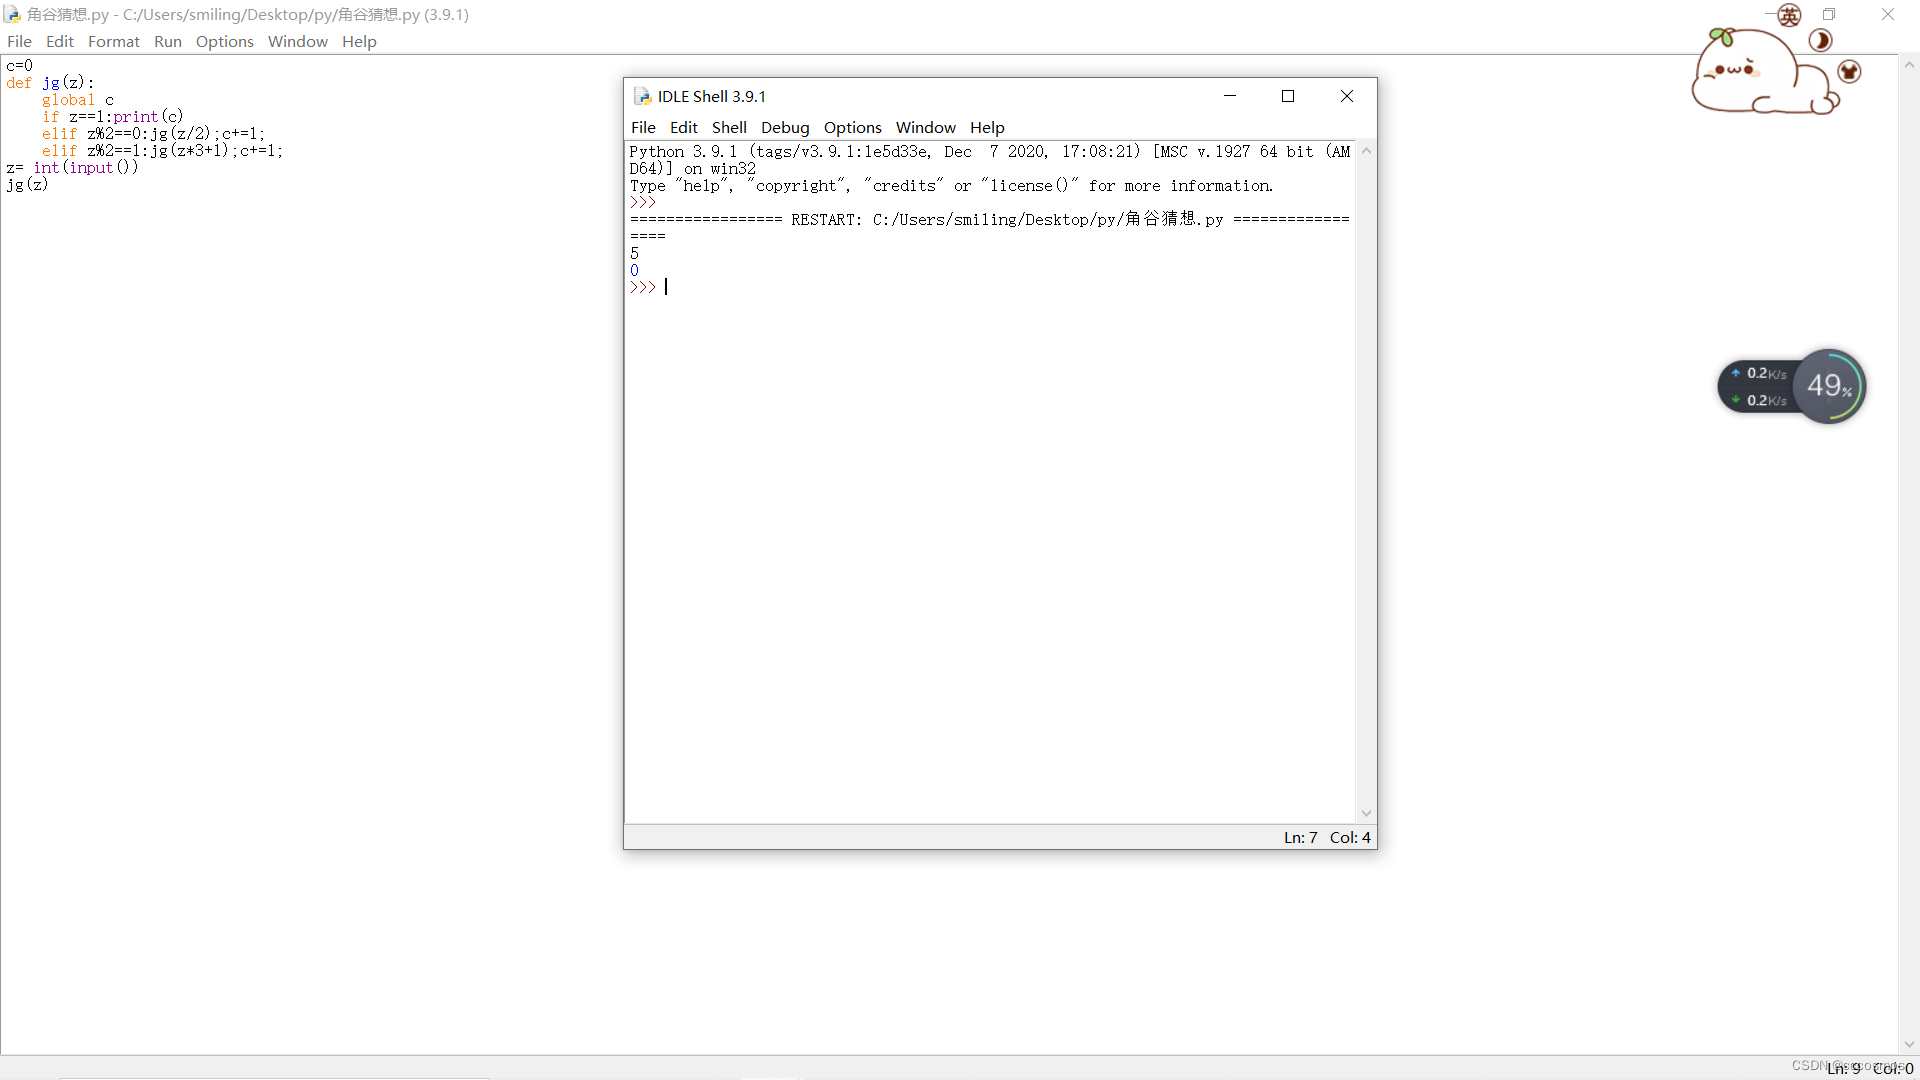This screenshot has width=1920, height=1080.
Task: Maximize the IDLE Shell window
Action: click(x=1288, y=96)
